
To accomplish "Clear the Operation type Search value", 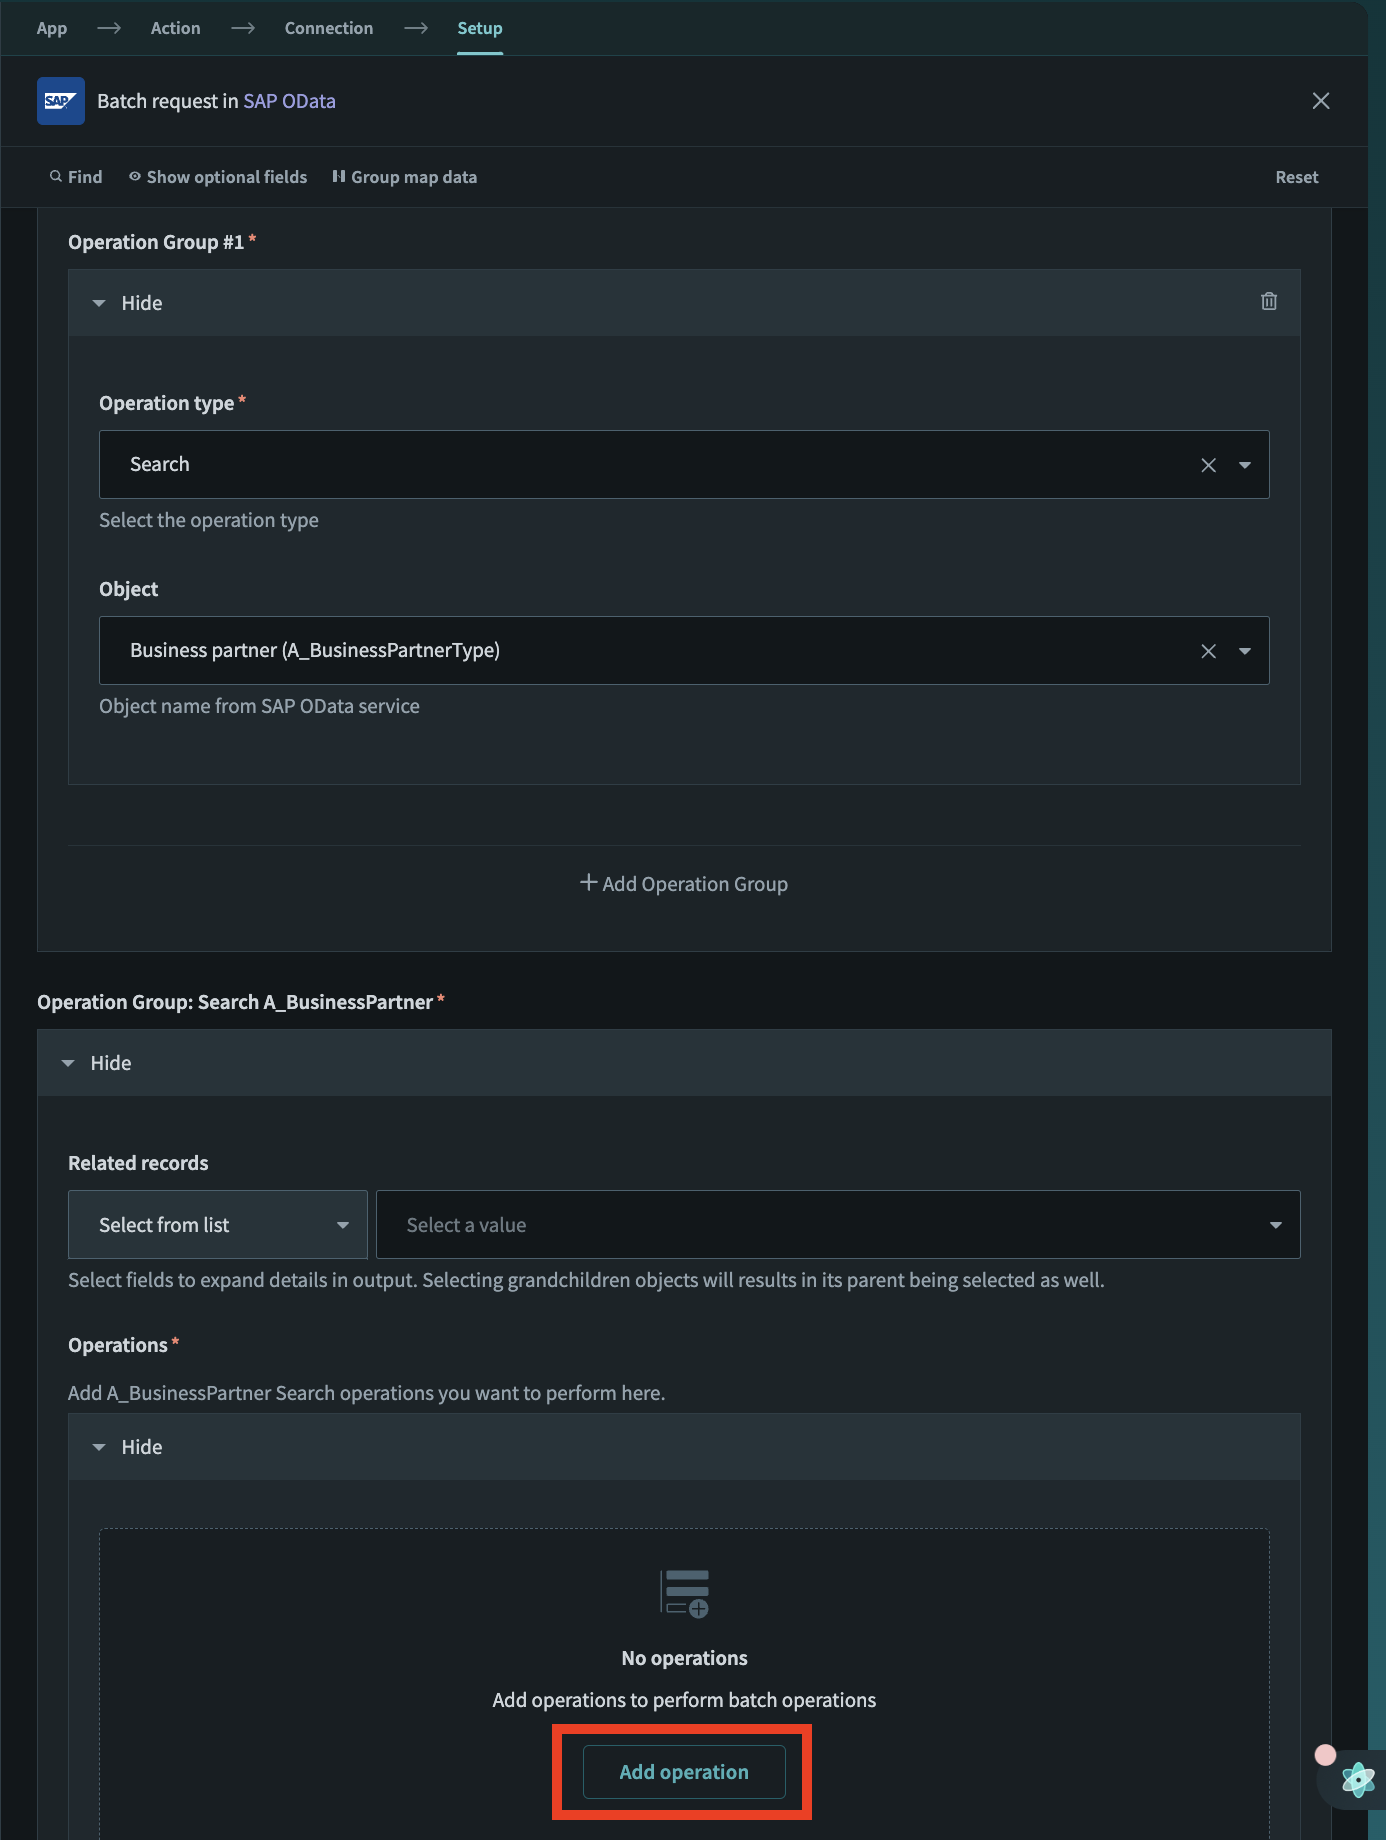I will (1208, 465).
